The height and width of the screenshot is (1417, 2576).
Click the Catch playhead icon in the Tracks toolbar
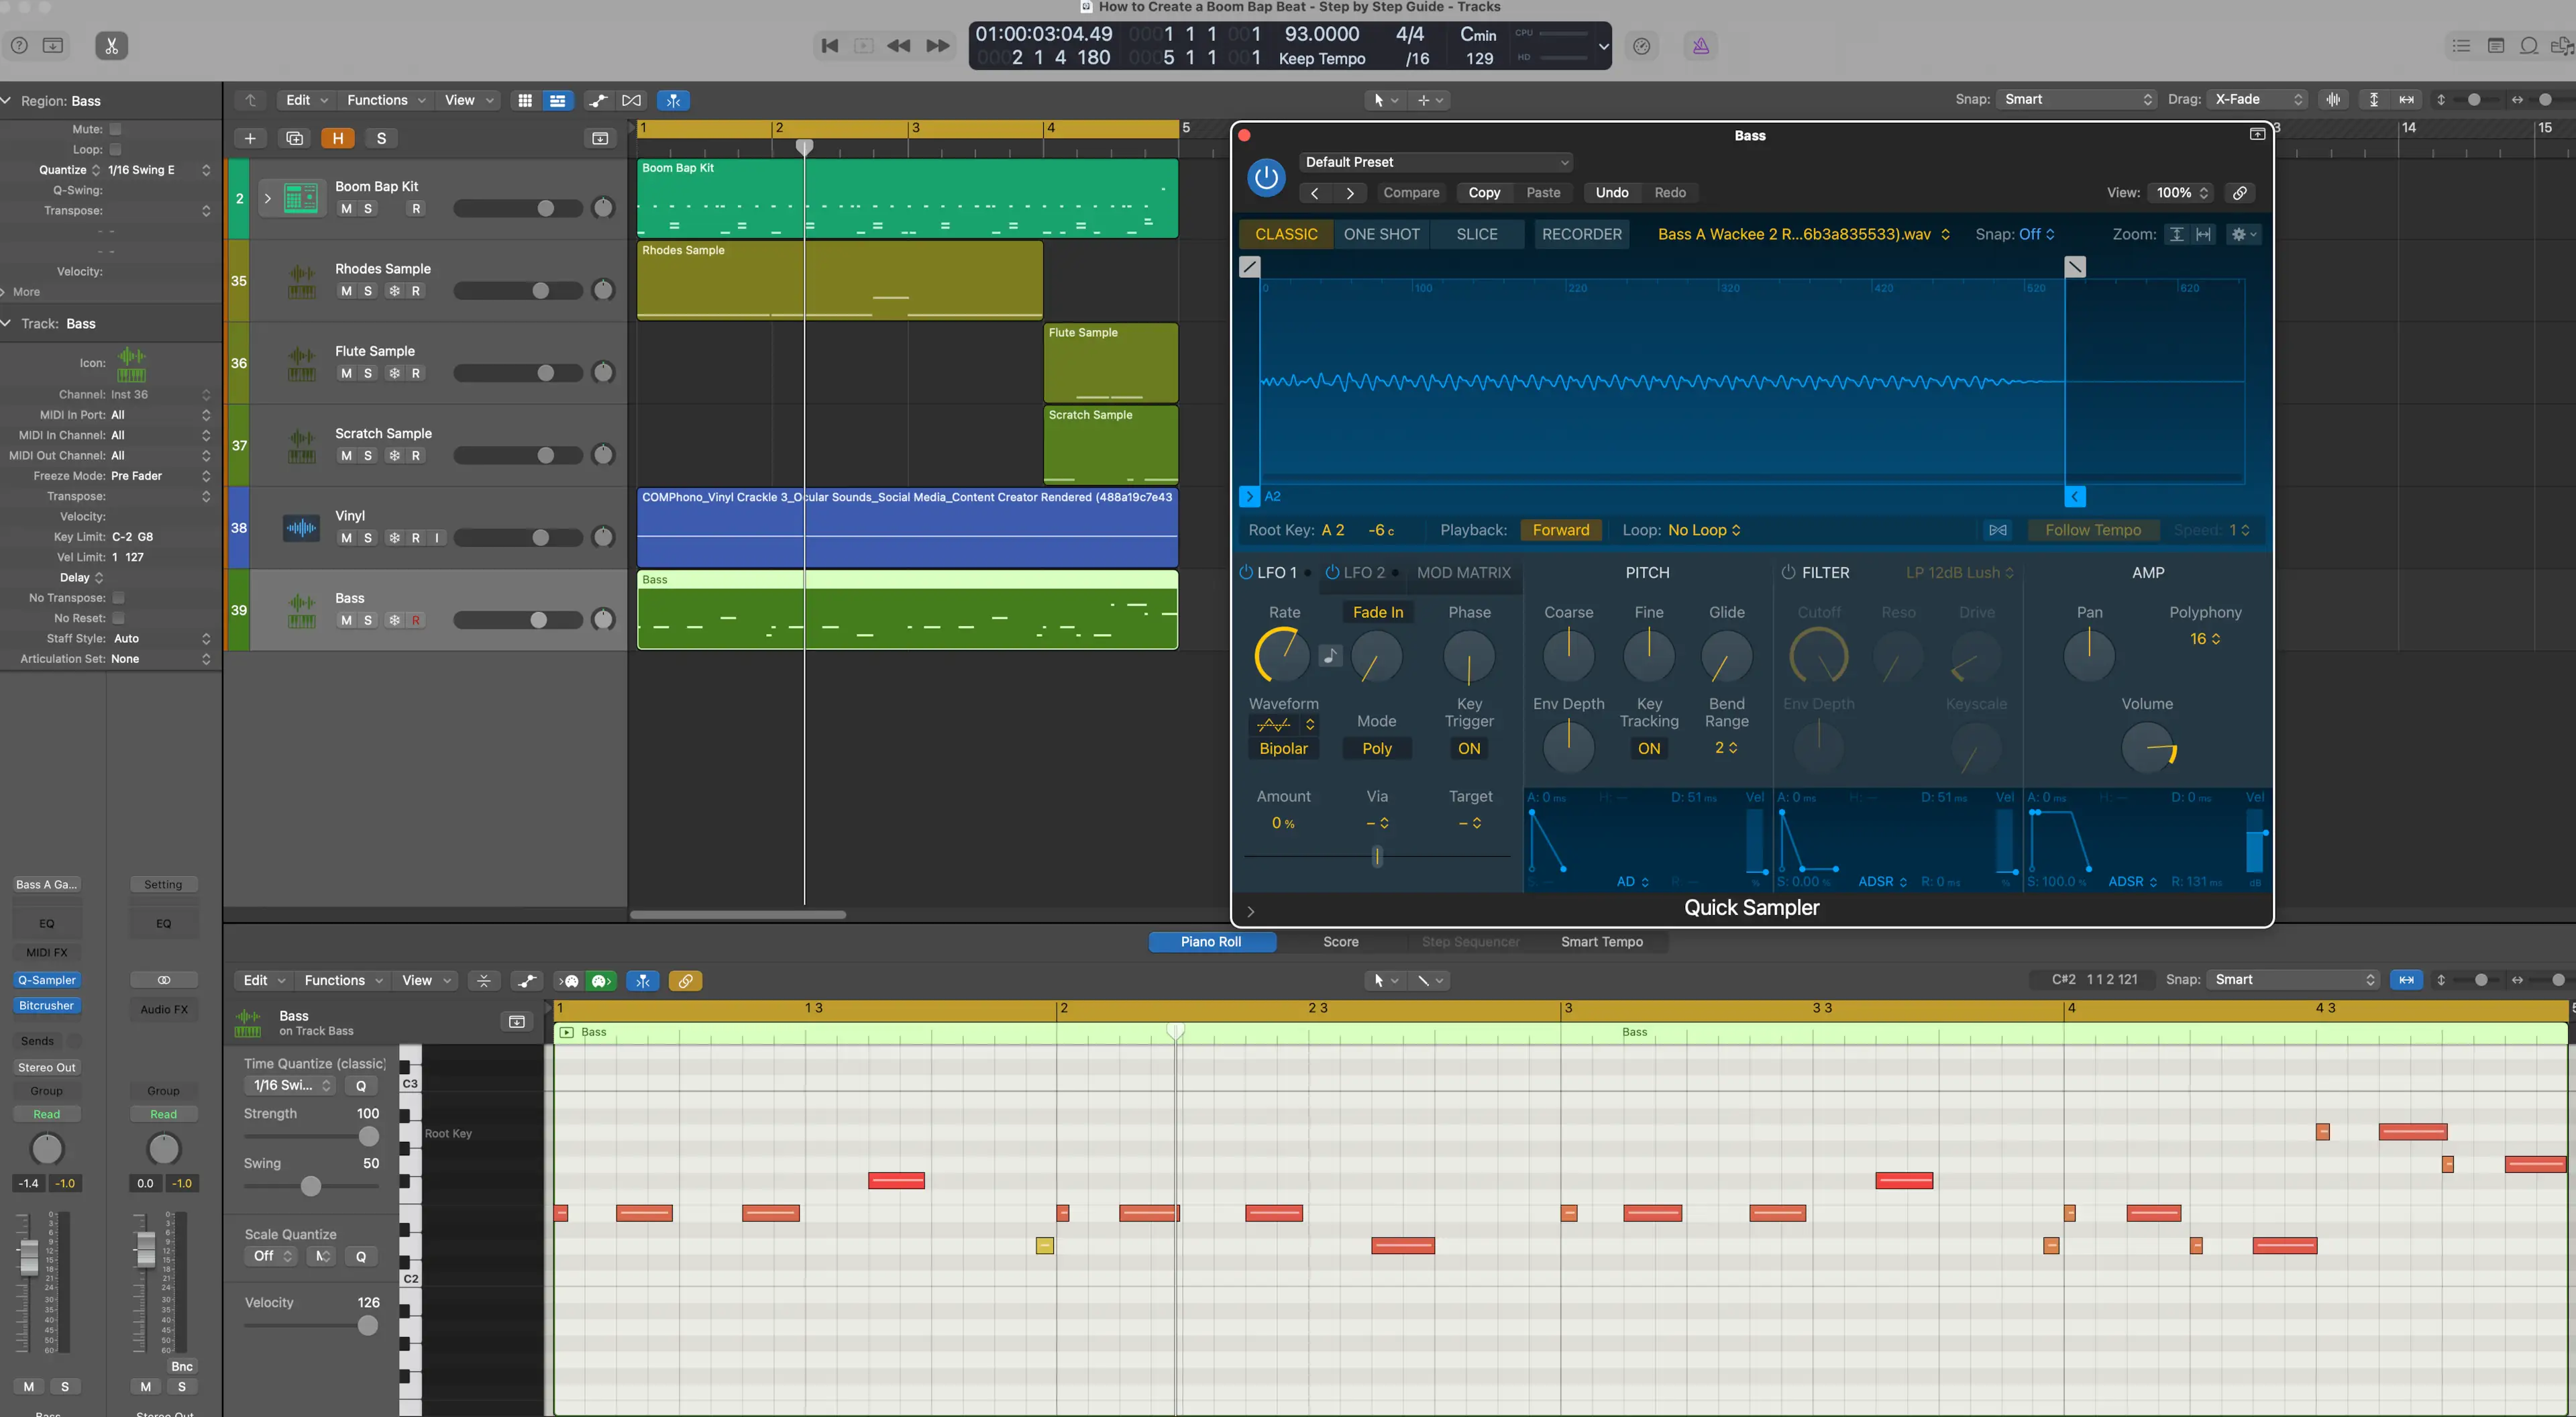[x=673, y=101]
